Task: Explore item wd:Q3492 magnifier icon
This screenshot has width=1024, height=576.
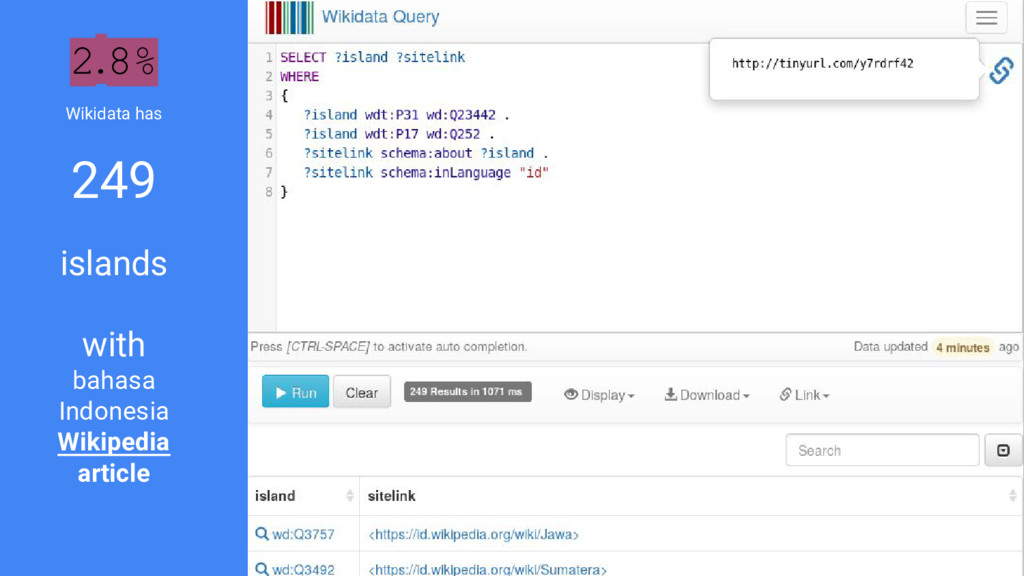Action: pos(262,569)
